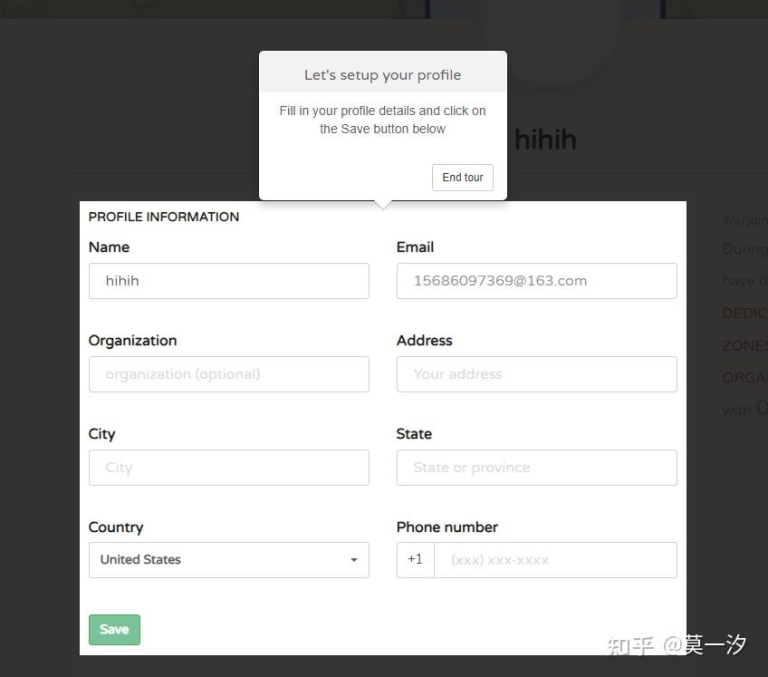This screenshot has width=768, height=677.
Task: Focus the City text field
Action: point(228,467)
